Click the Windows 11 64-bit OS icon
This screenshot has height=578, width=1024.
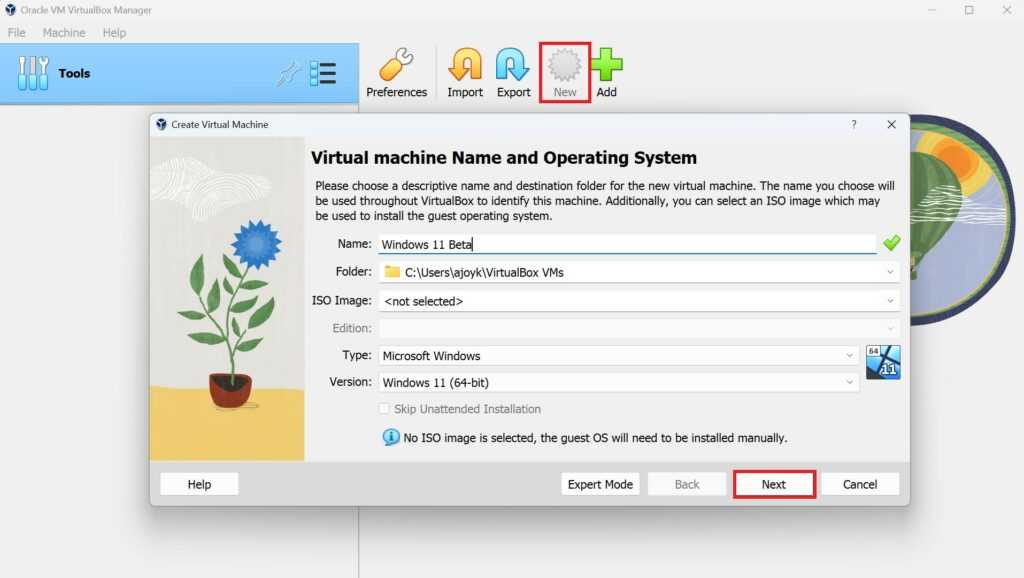(x=883, y=362)
